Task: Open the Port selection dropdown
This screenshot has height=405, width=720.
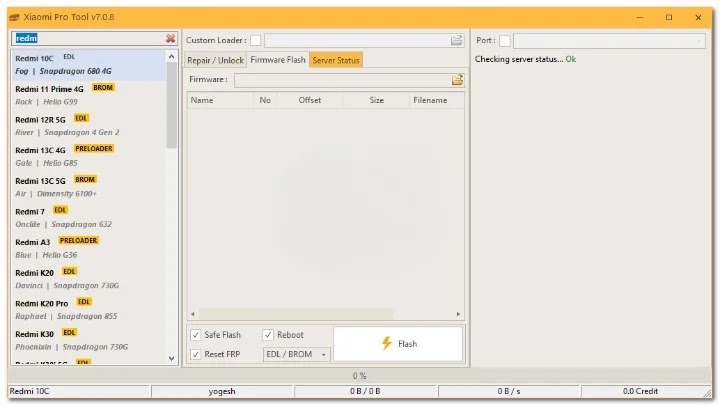Action: click(x=609, y=41)
